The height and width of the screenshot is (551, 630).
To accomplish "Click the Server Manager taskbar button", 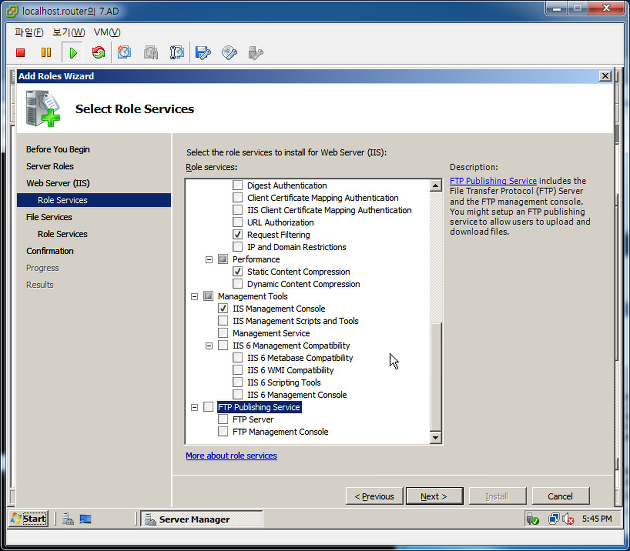I will click(x=202, y=519).
